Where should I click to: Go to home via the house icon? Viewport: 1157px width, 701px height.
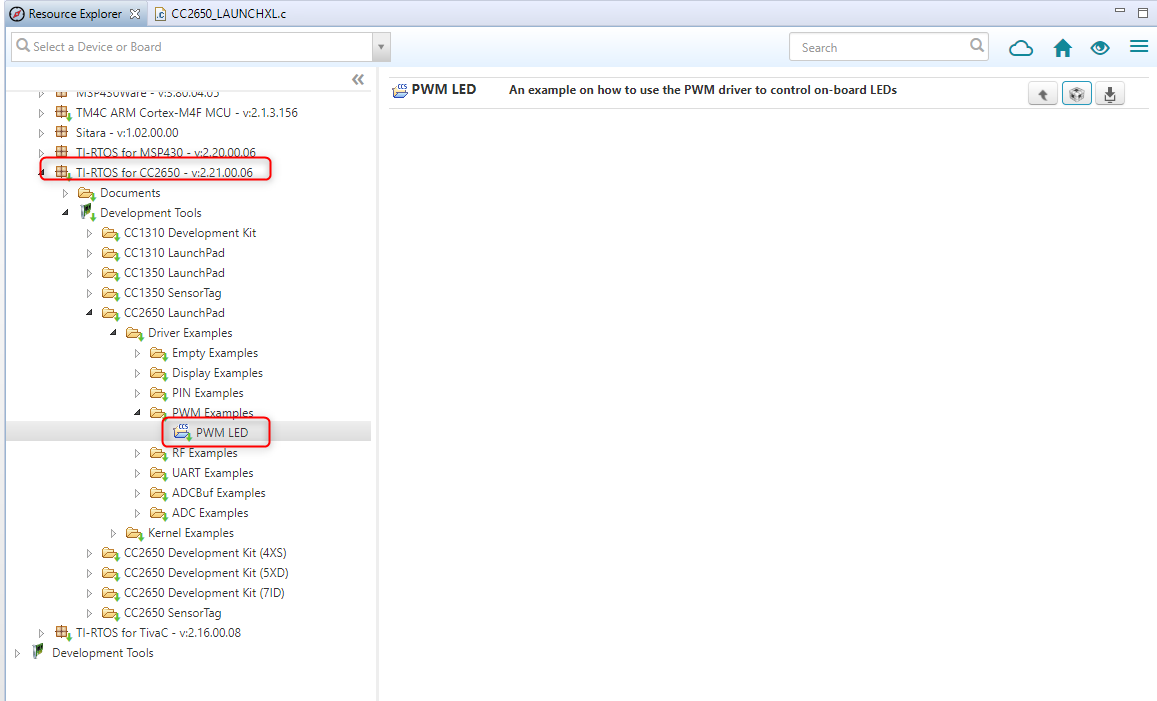(x=1063, y=48)
